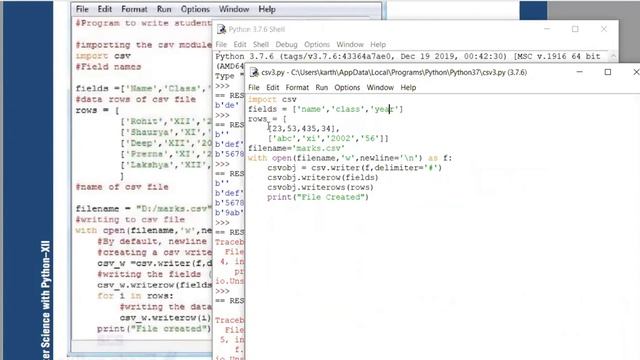Open Shell menu in Python Shell window

coord(260,44)
